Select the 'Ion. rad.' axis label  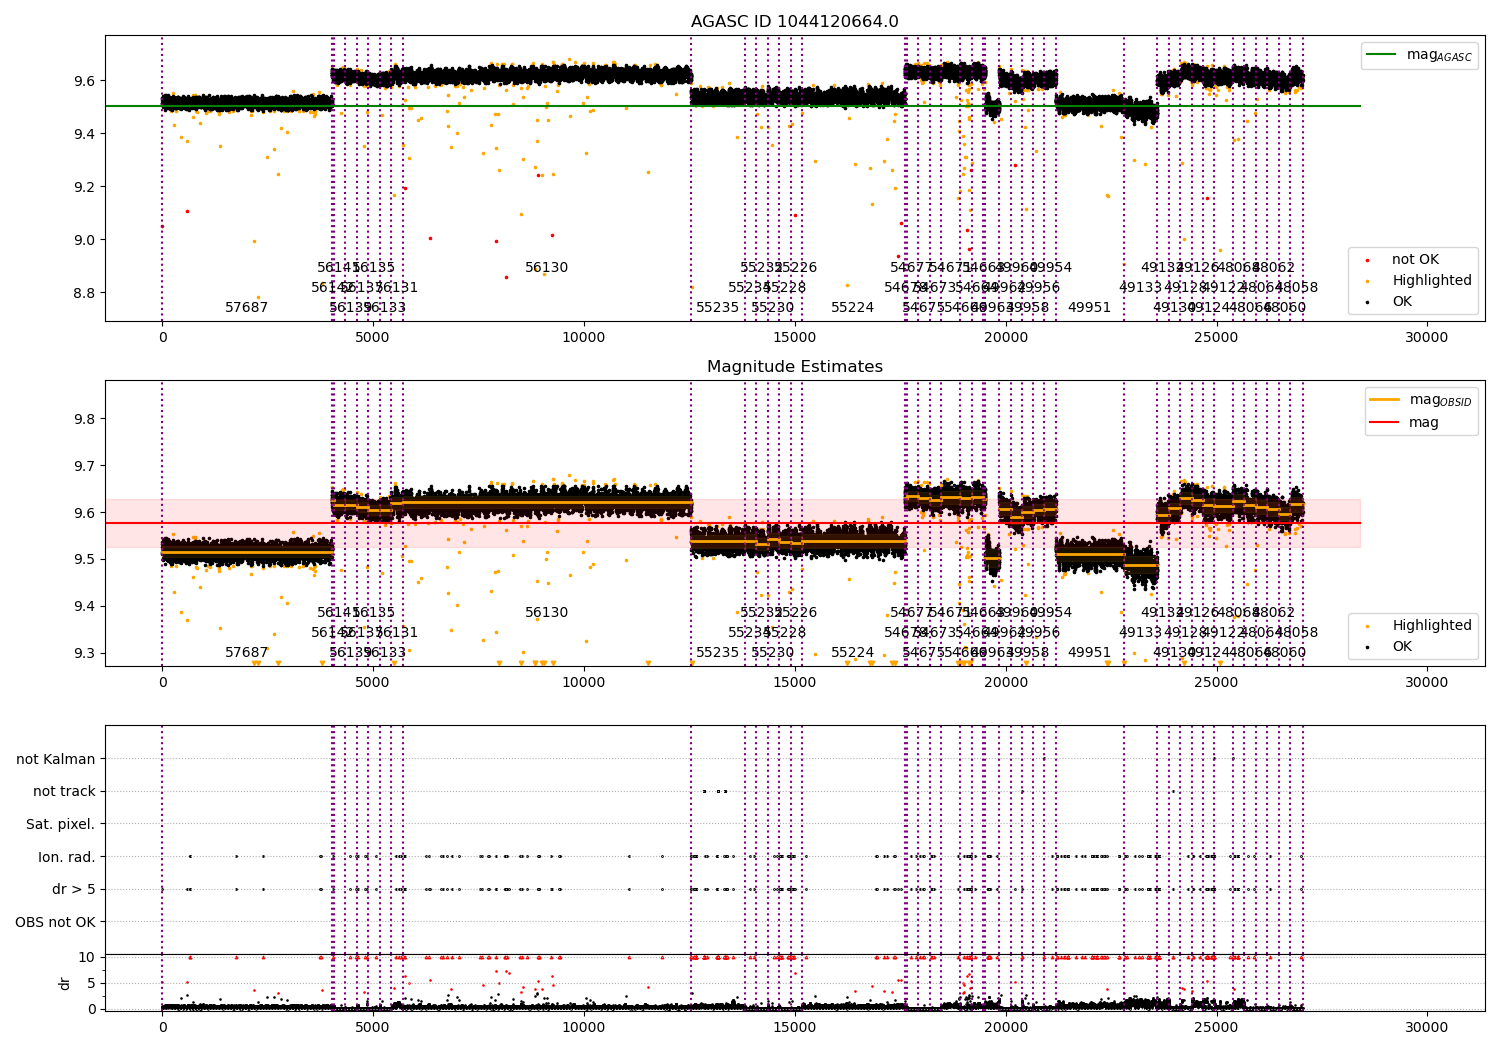coord(67,858)
